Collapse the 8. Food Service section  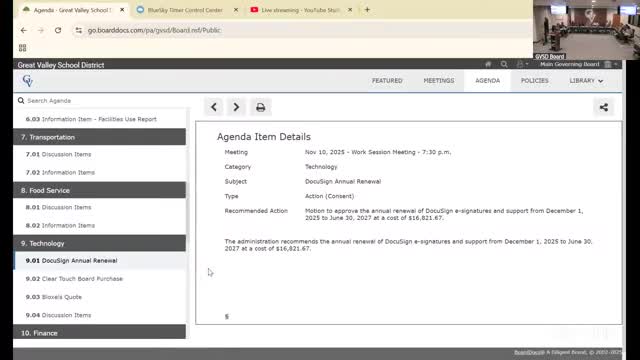pyautogui.click(x=99, y=190)
